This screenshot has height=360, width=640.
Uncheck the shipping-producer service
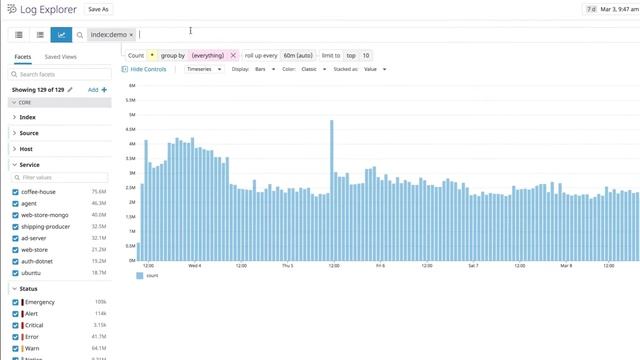pyautogui.click(x=16, y=227)
